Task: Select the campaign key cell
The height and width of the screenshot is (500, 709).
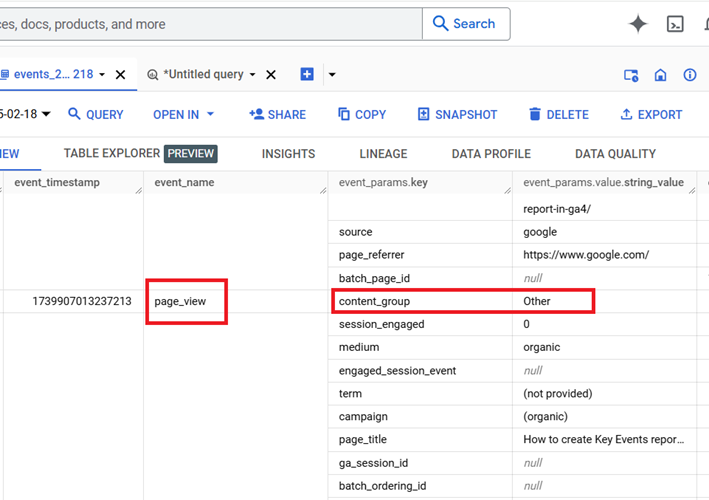Action: (421, 417)
